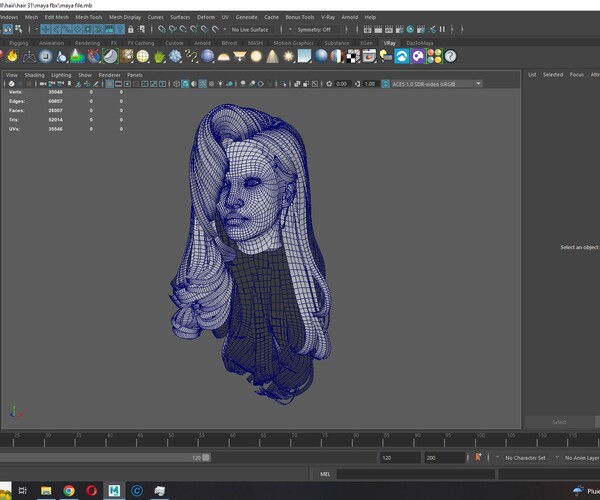Click the V-Ray fire icon on the shelf
The width and height of the screenshot is (600, 500).
[x=13, y=56]
